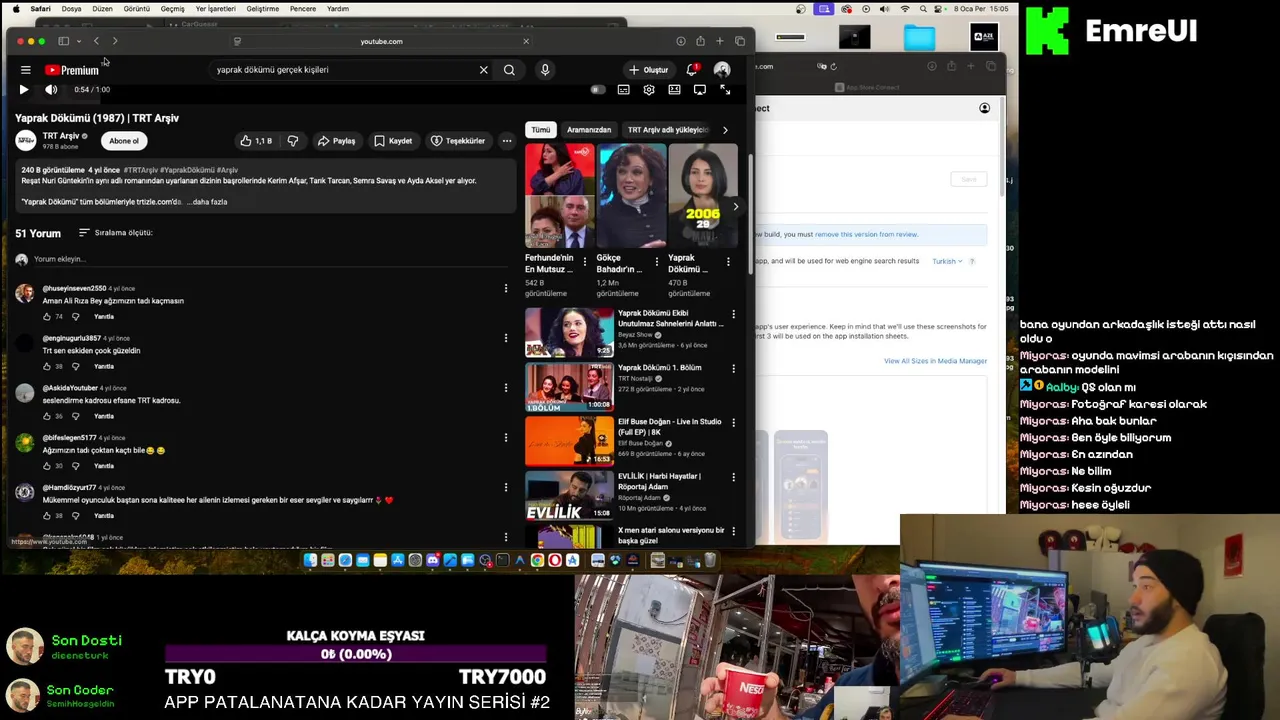Image resolution: width=1280 pixels, height=720 pixels.
Task: Open the Düzen menu
Action: (102, 9)
